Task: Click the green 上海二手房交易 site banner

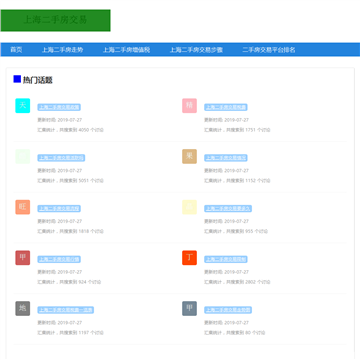Action: tap(55, 20)
